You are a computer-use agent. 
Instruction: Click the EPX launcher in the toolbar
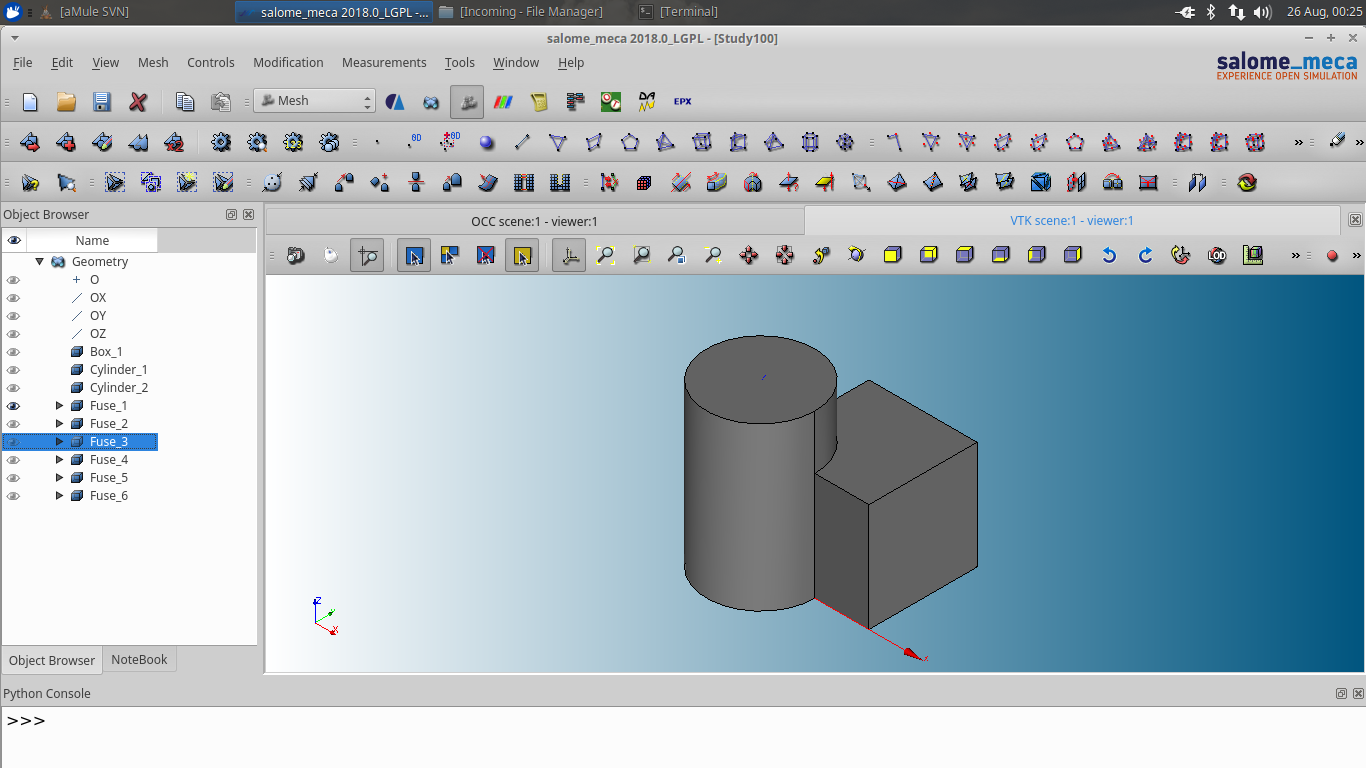pos(681,101)
